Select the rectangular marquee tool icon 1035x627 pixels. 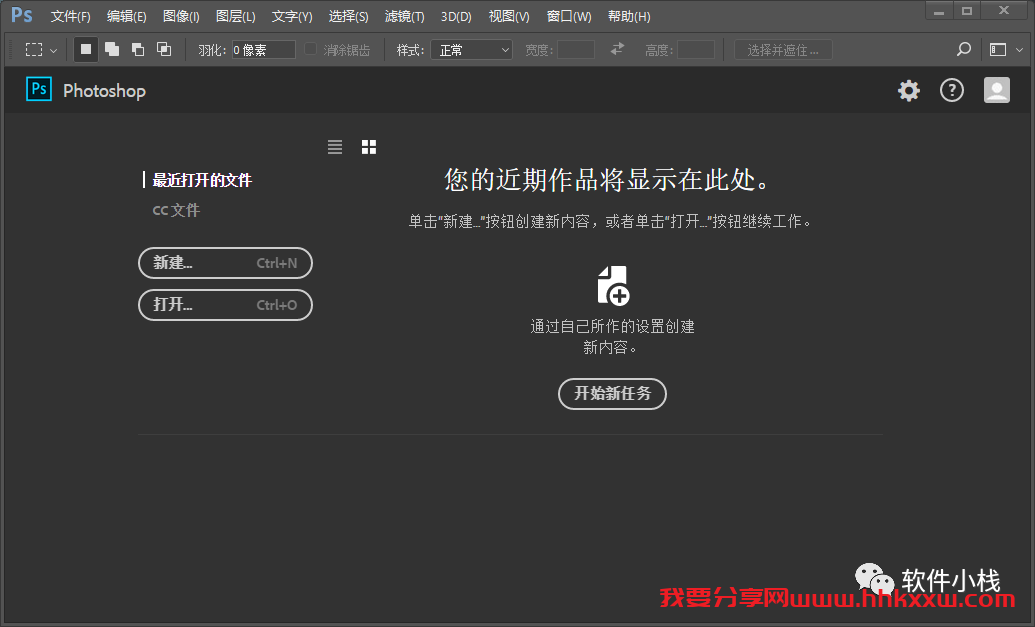pyautogui.click(x=34, y=50)
